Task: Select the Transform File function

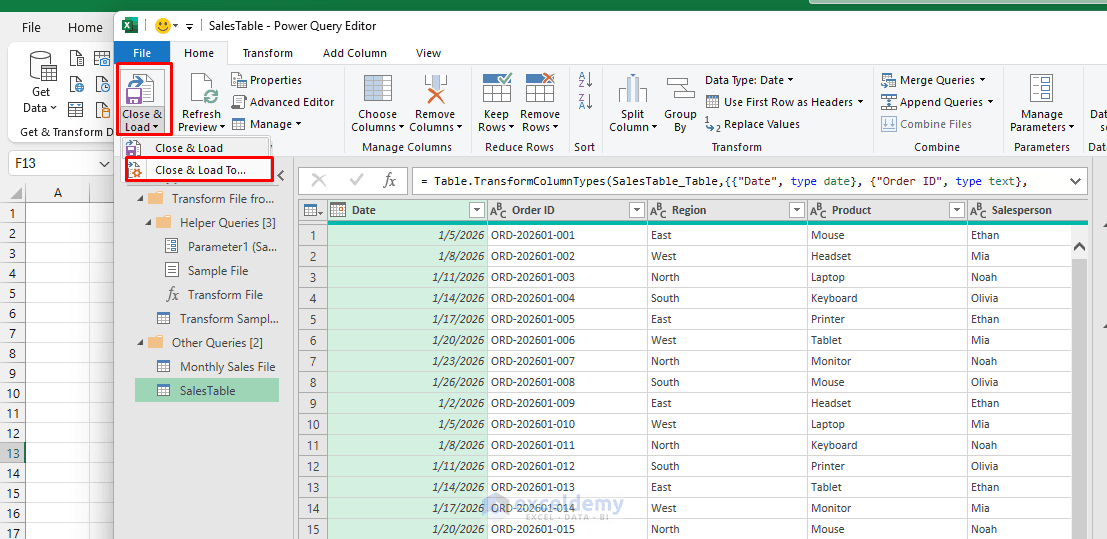Action: [225, 295]
